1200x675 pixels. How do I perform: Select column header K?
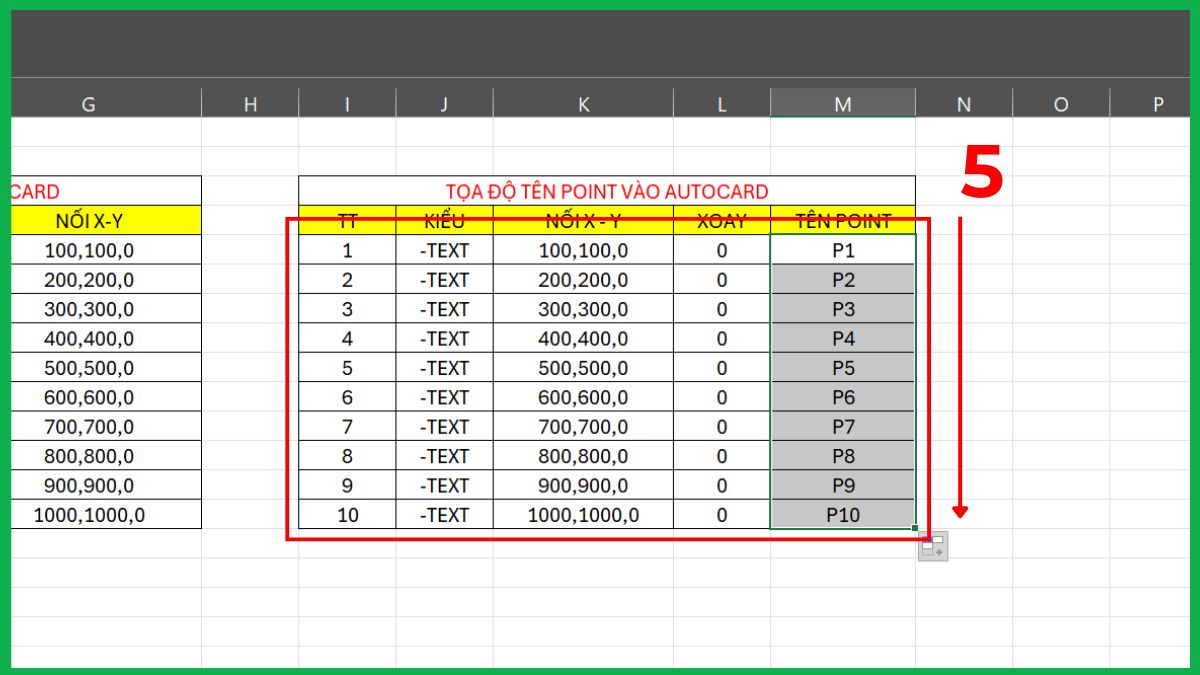(584, 102)
